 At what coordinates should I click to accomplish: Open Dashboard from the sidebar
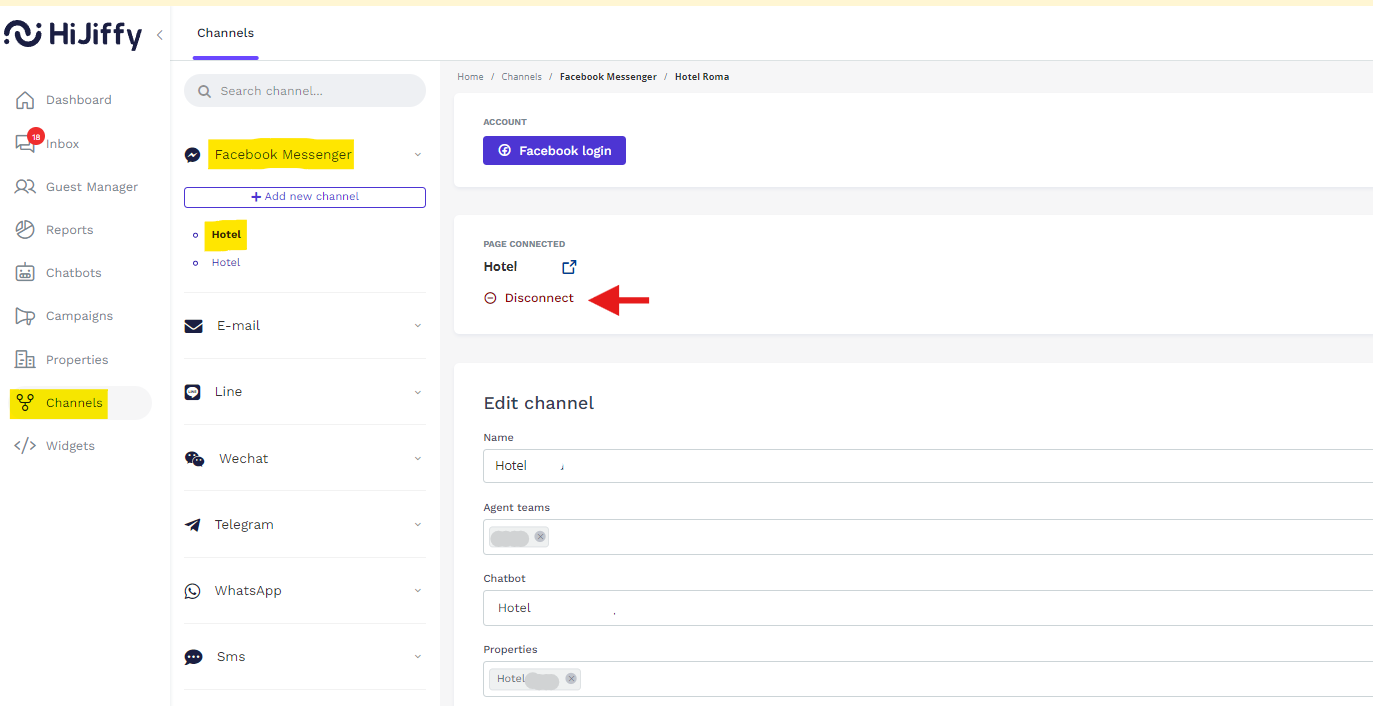coord(79,100)
